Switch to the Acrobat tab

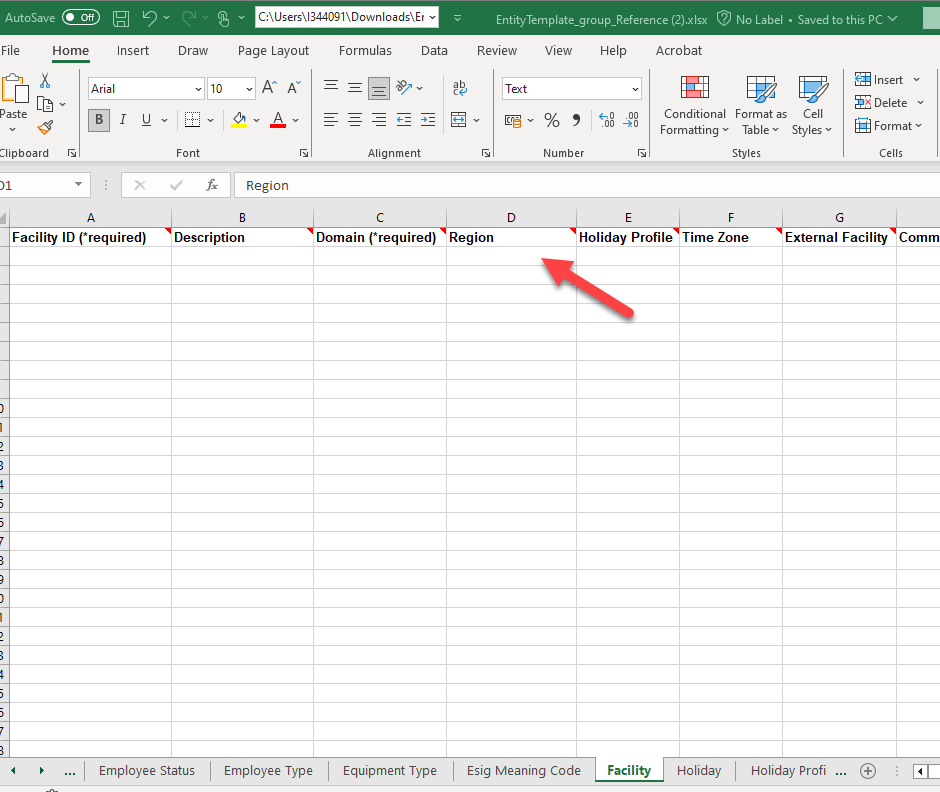pos(679,50)
